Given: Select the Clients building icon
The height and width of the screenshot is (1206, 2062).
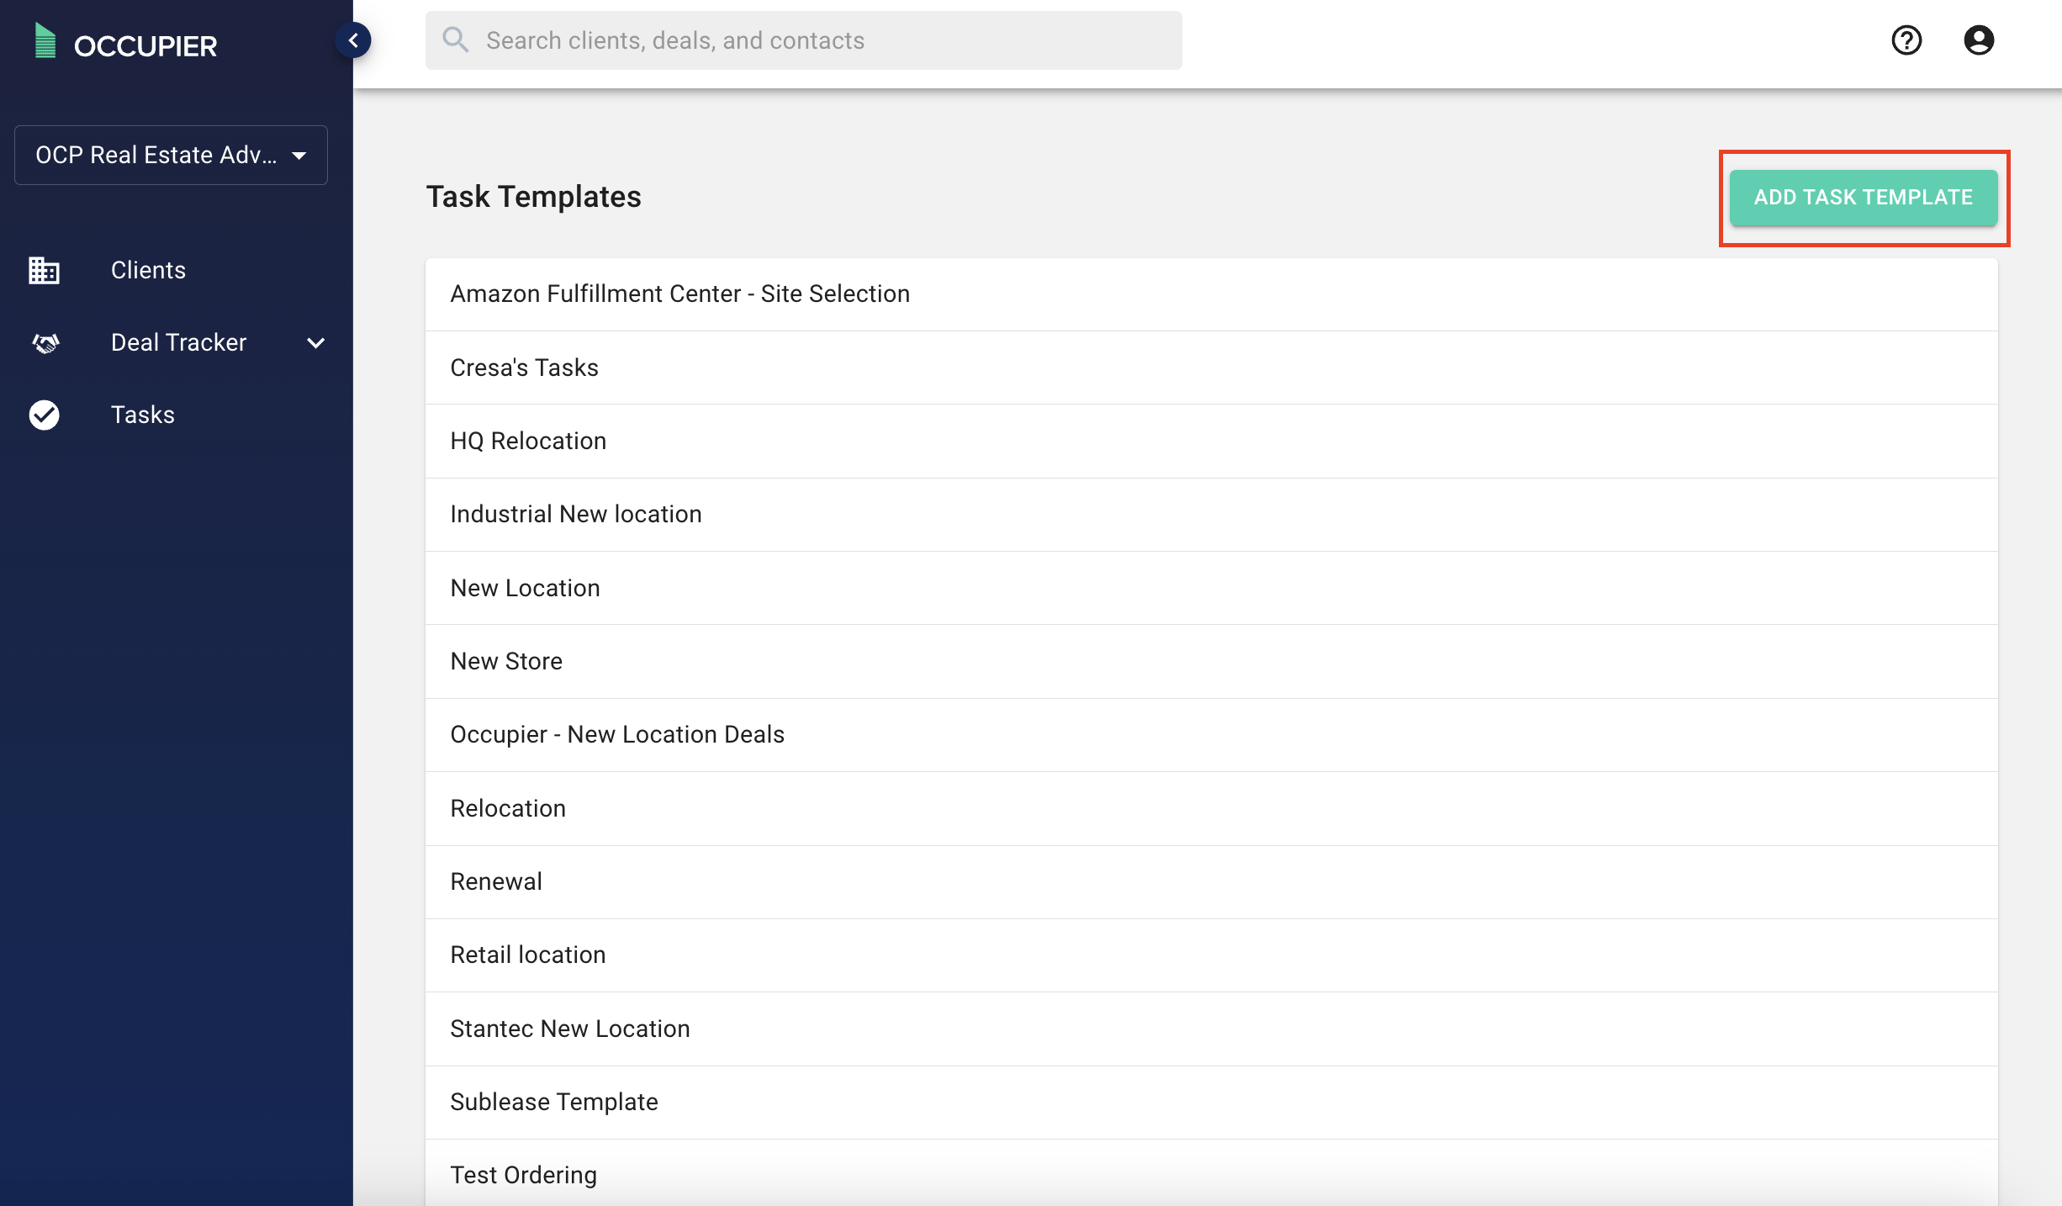Looking at the screenshot, I should click(x=44, y=270).
